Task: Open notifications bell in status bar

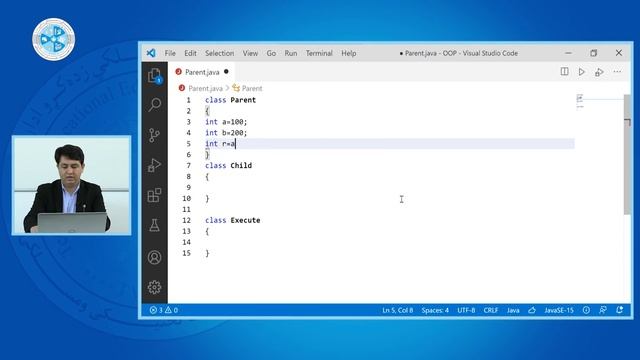Action: pos(620,310)
